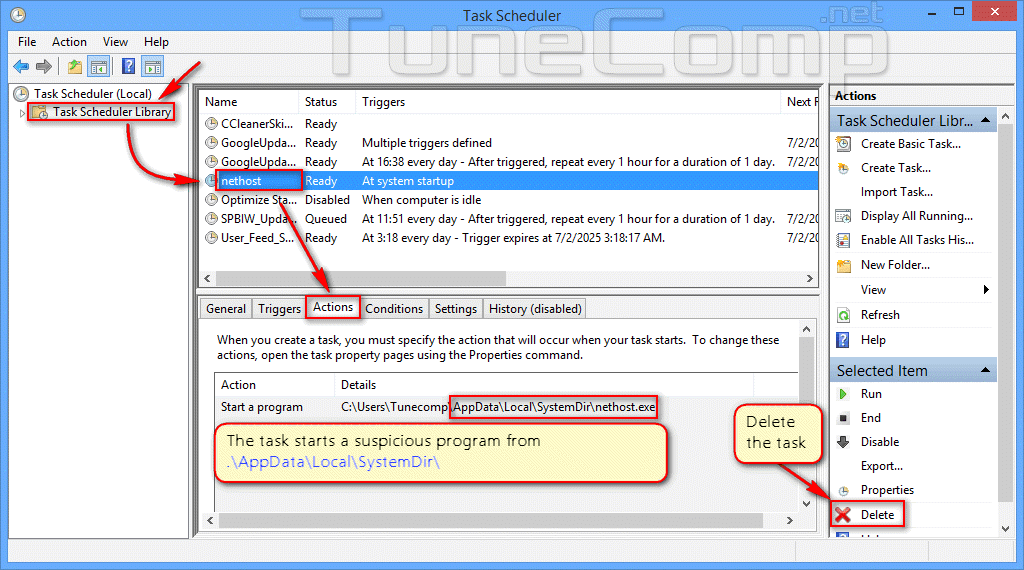
Task: Switch to the General tab
Action: (226, 309)
